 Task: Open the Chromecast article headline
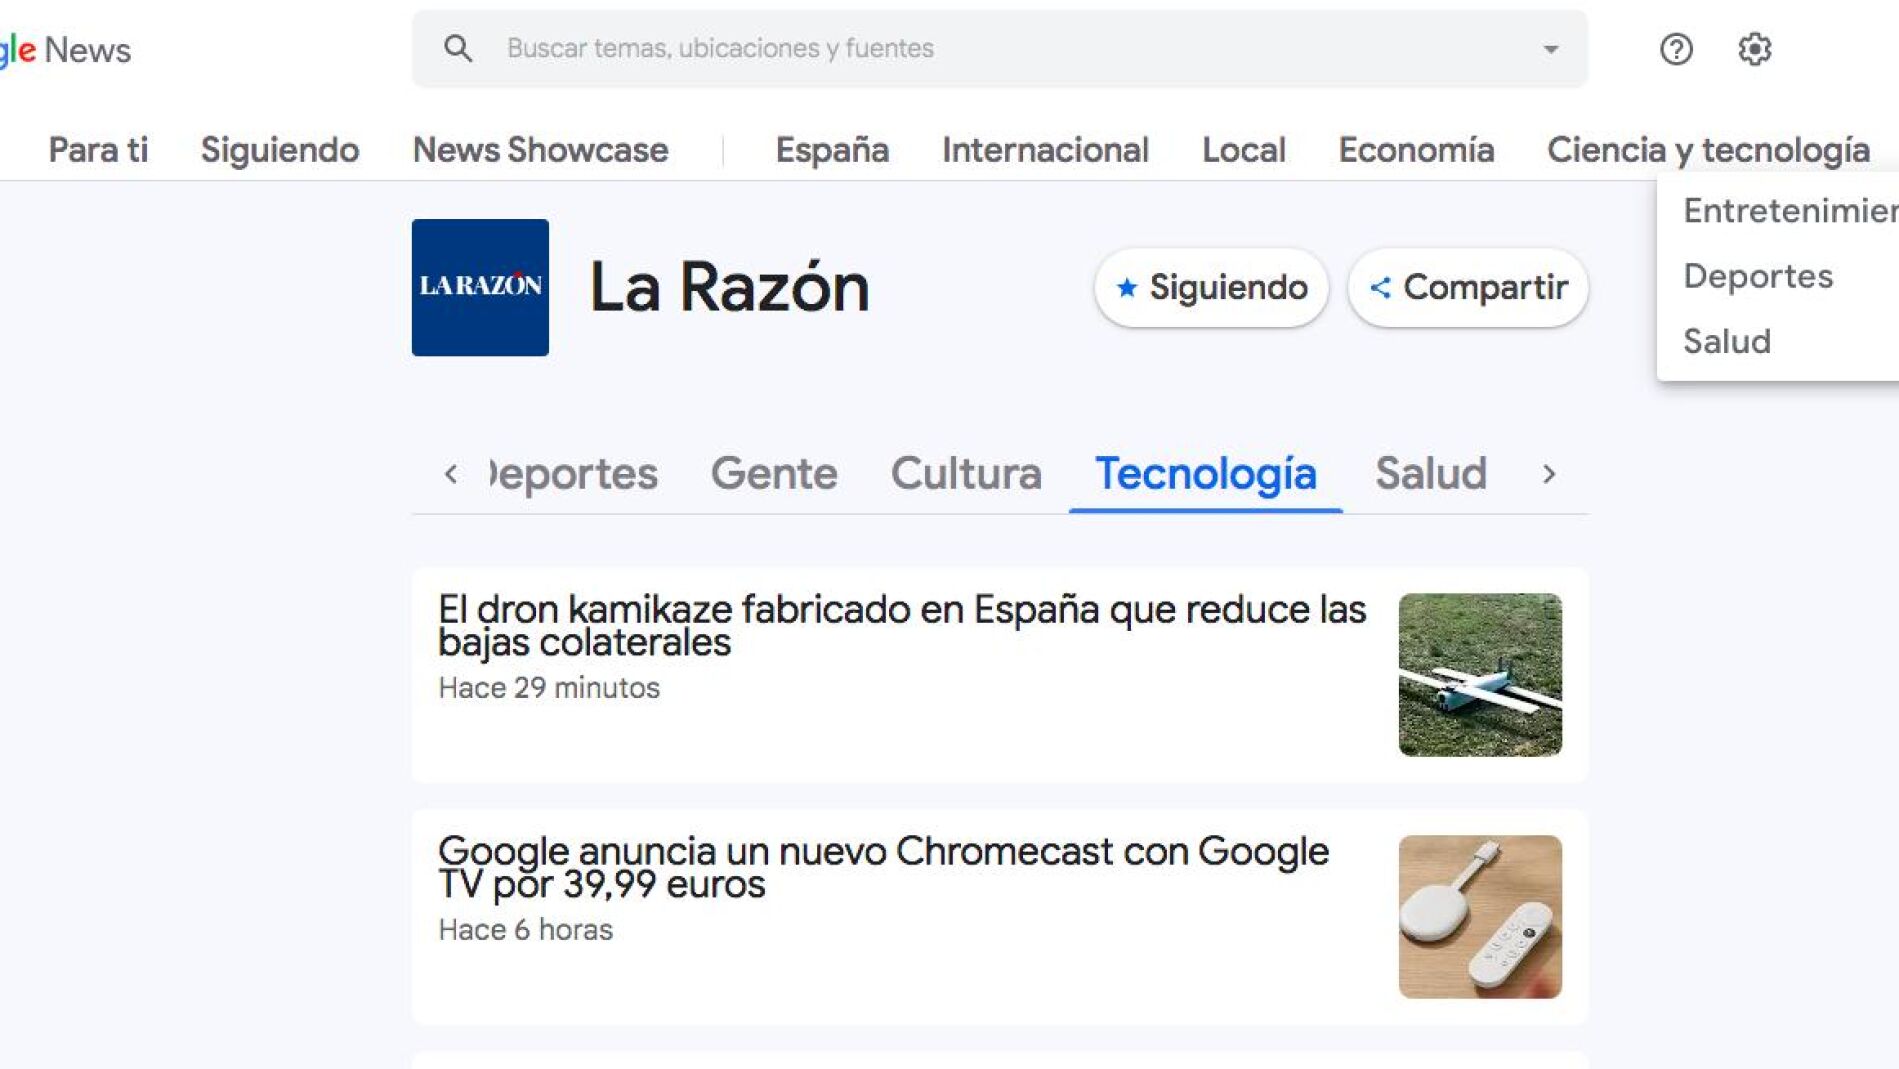point(883,867)
